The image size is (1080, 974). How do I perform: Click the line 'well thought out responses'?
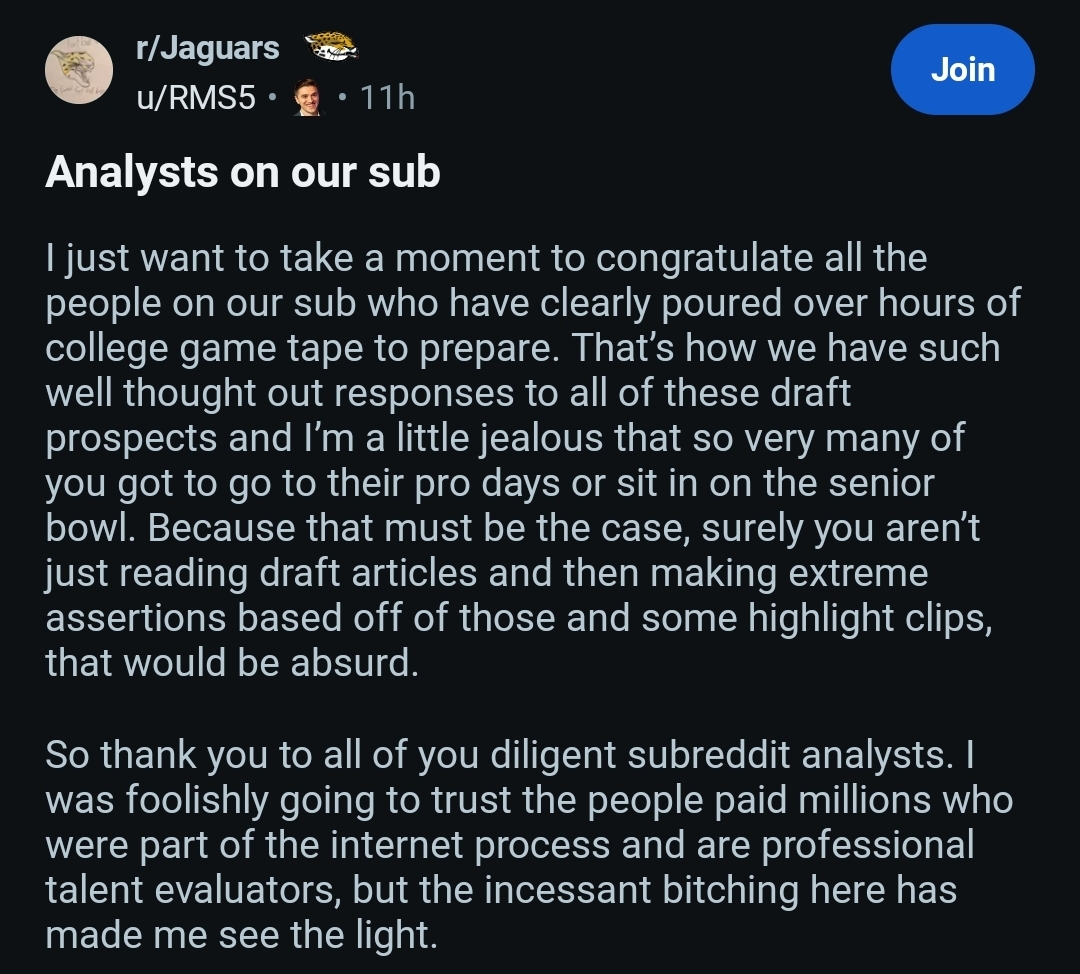pos(448,393)
